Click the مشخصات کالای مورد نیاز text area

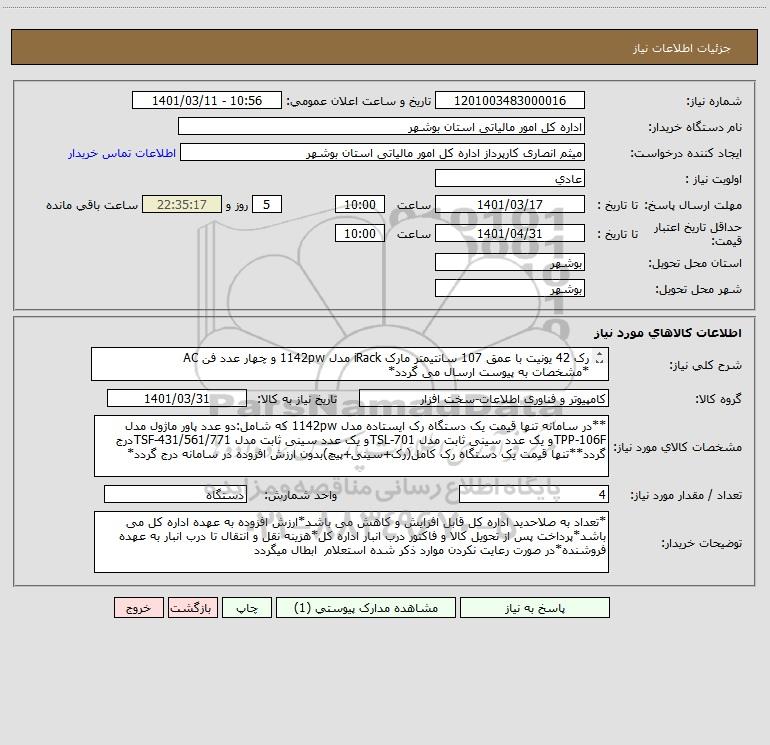click(351, 446)
